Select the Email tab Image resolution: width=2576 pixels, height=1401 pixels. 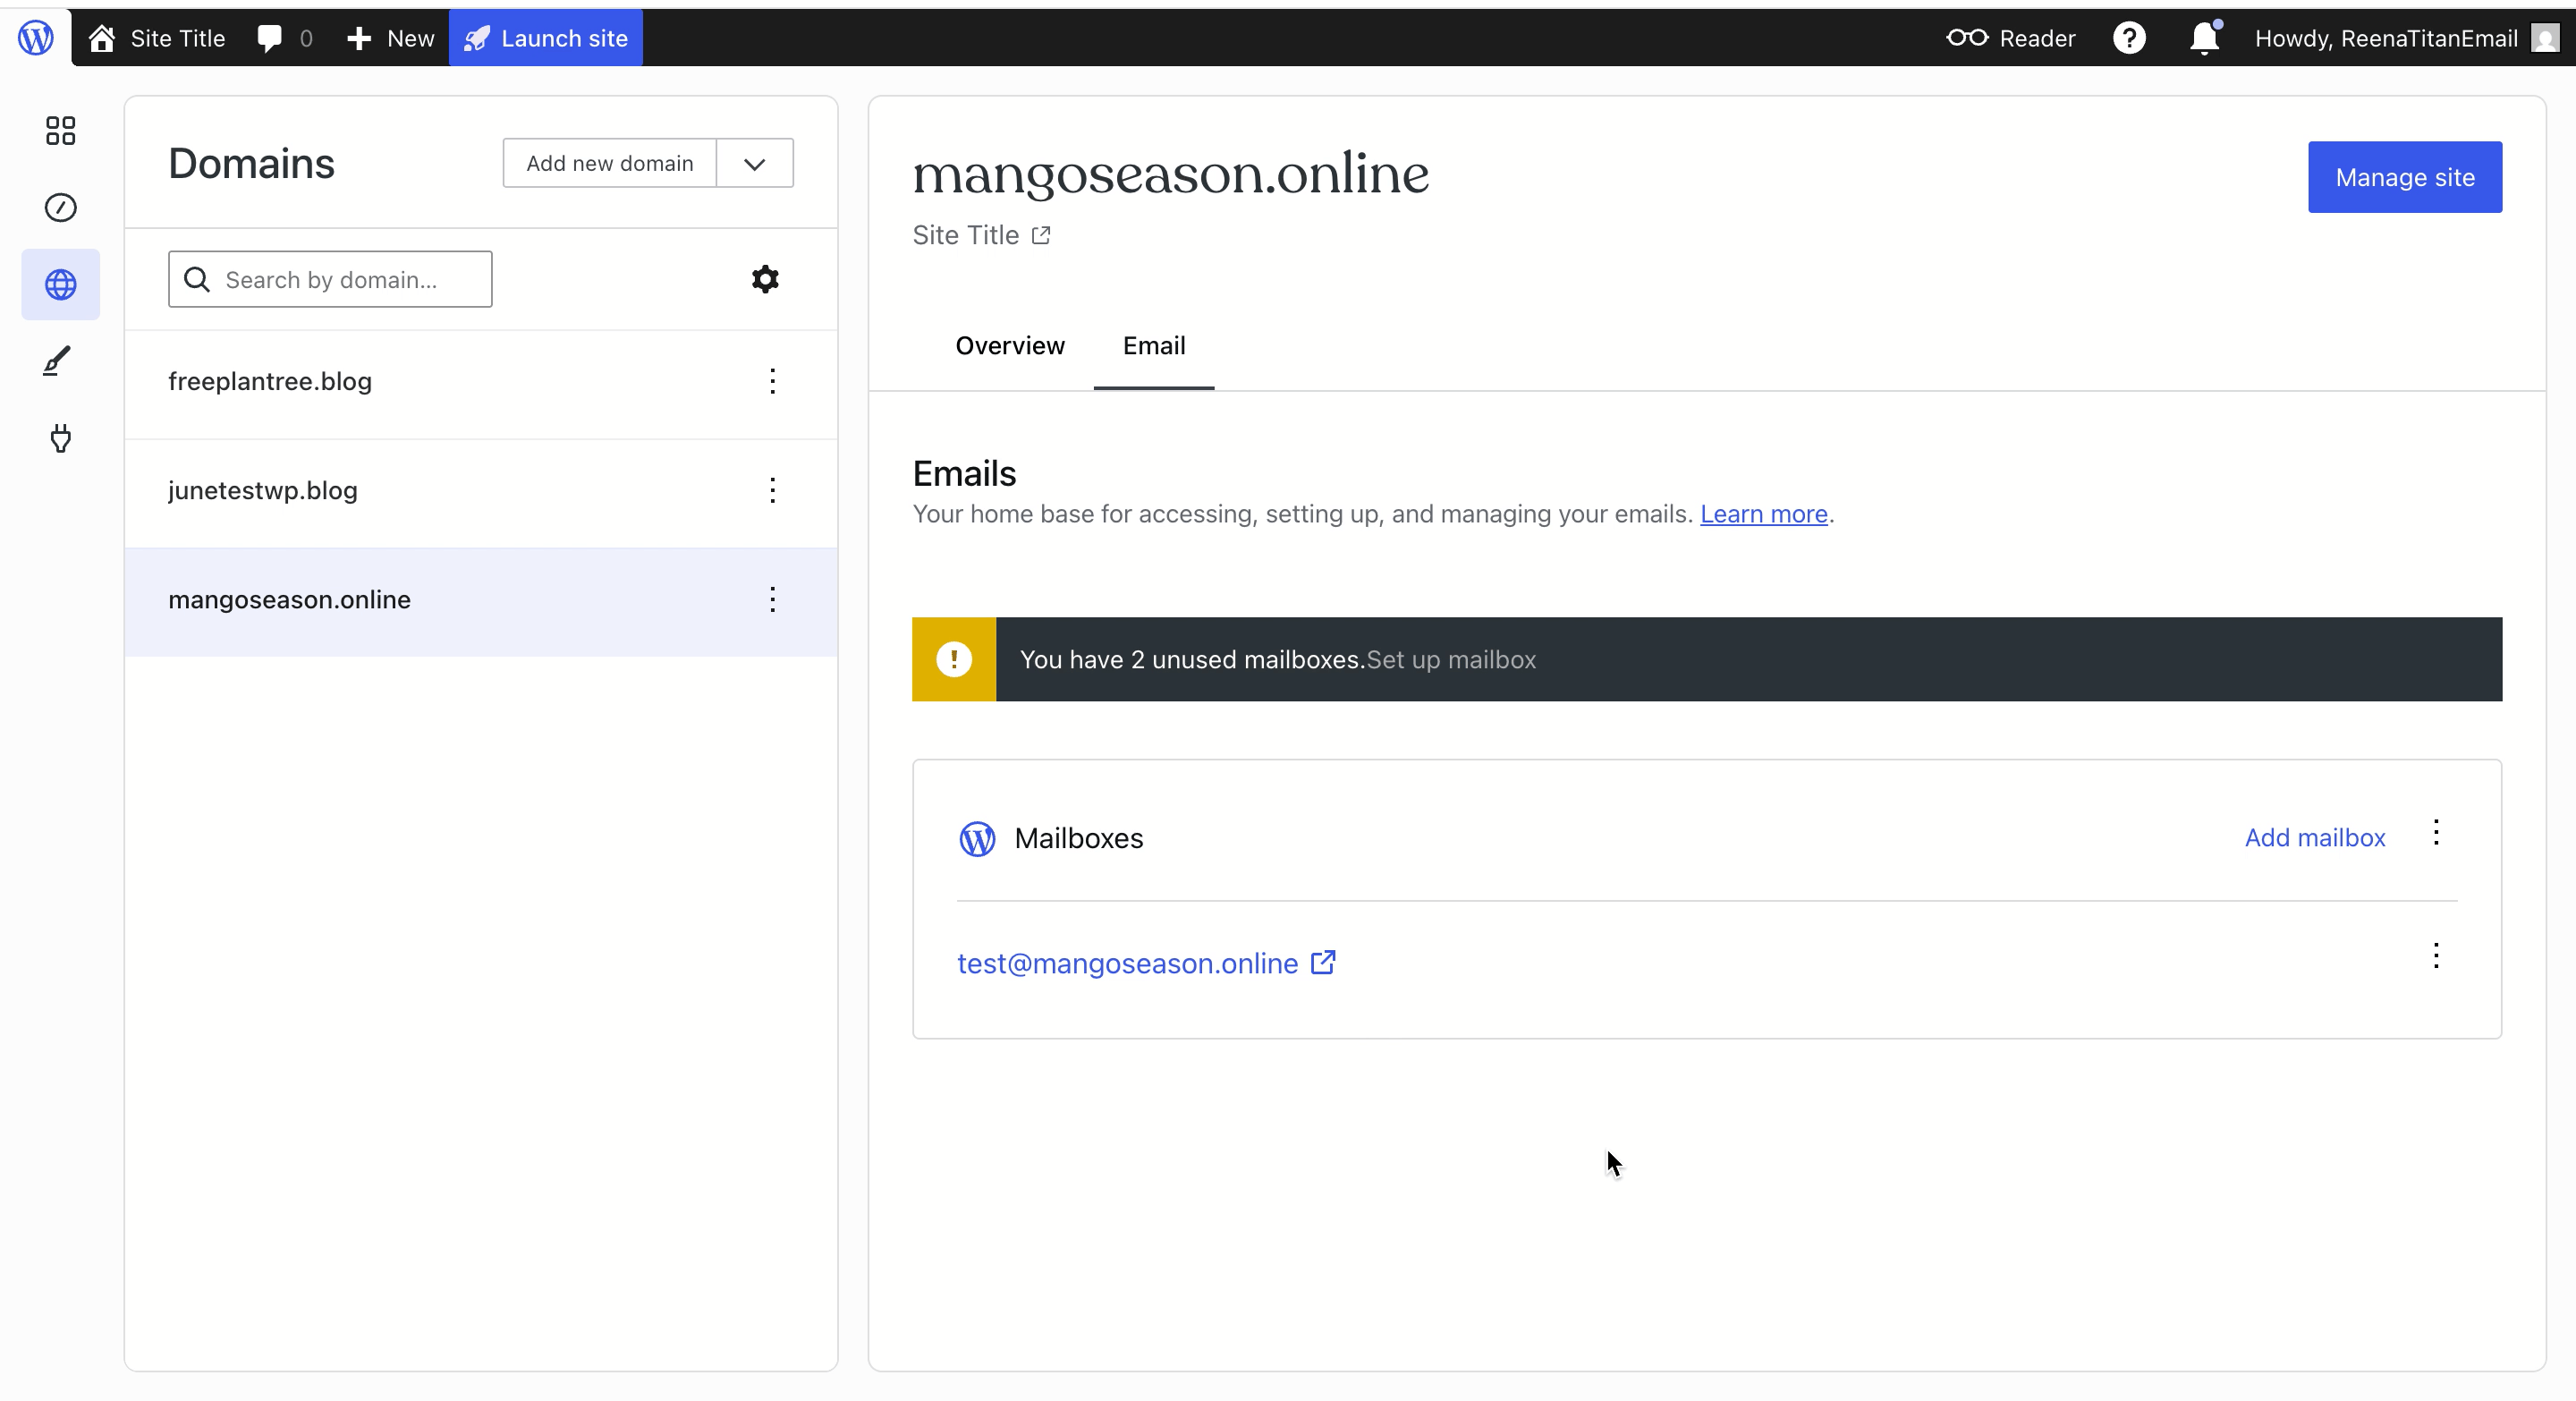tap(1154, 346)
